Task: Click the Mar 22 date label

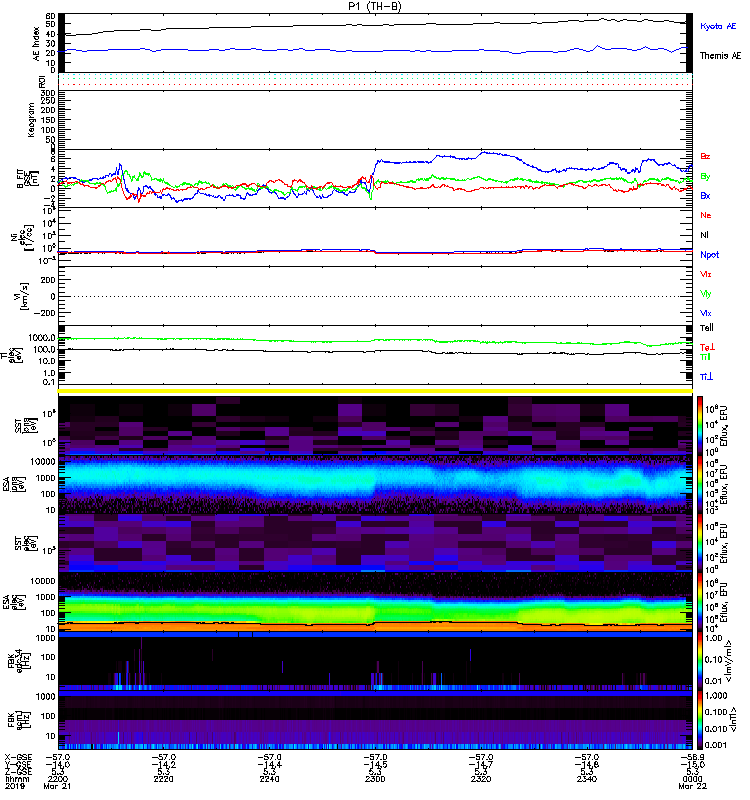Action: [x=693, y=786]
